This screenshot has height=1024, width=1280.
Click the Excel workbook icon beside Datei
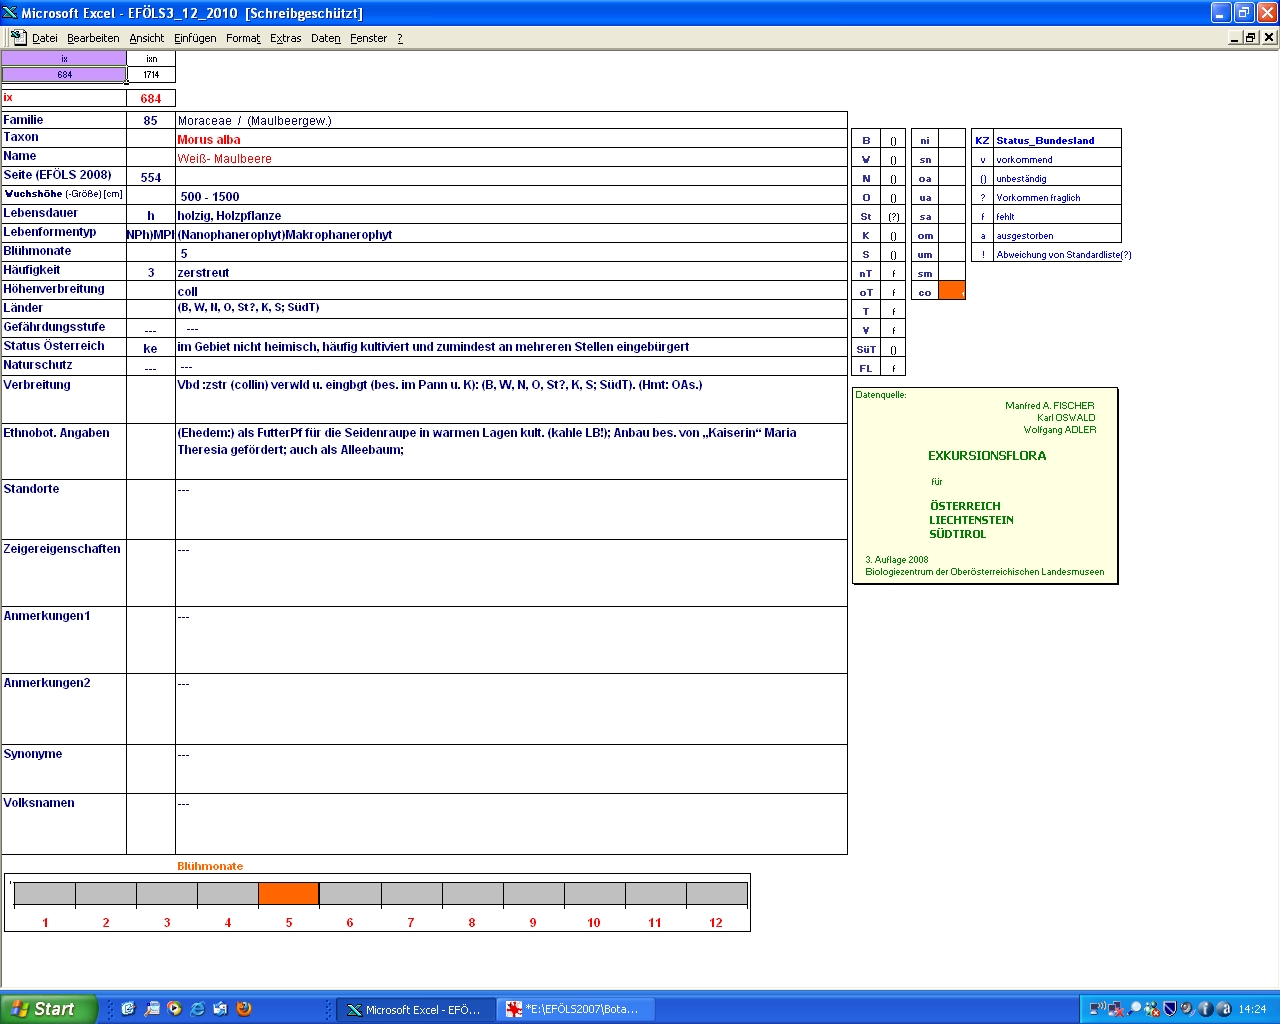pyautogui.click(x=18, y=37)
